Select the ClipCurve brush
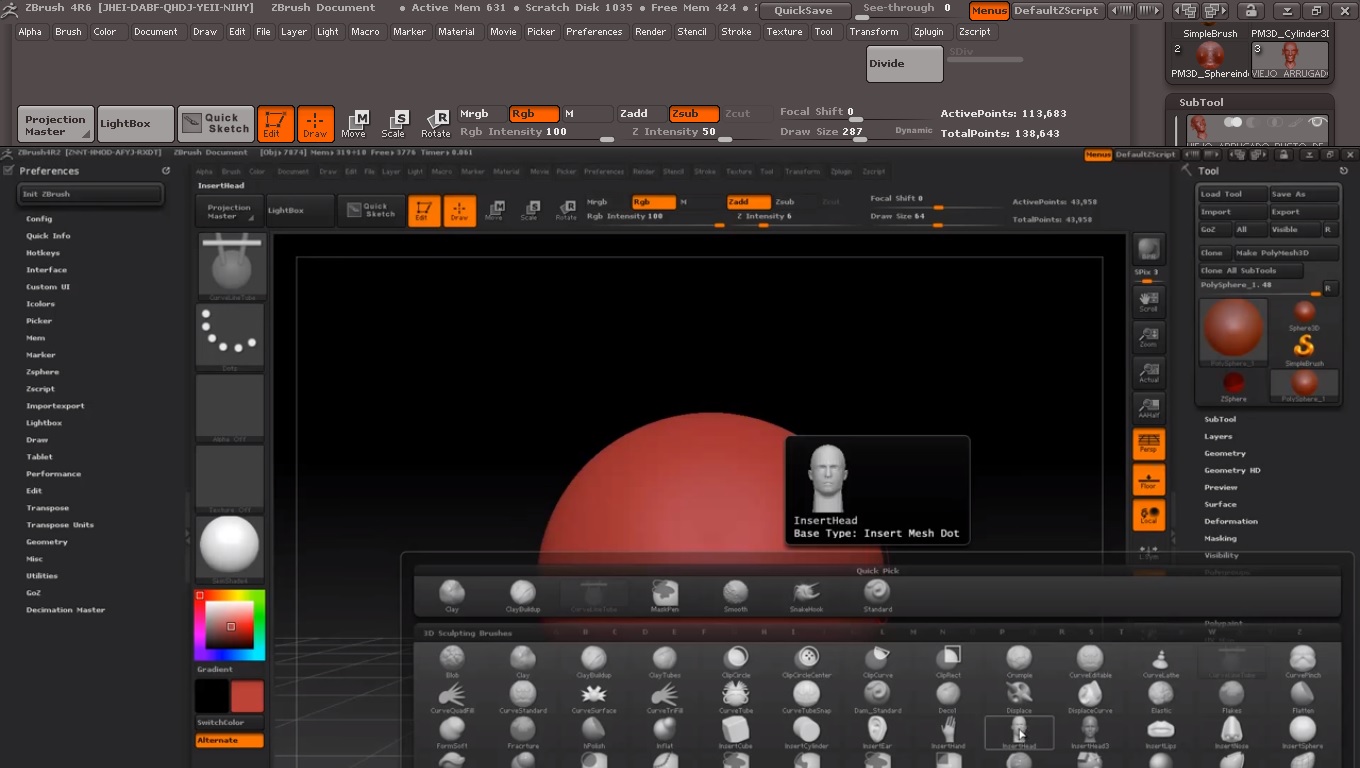 877,662
